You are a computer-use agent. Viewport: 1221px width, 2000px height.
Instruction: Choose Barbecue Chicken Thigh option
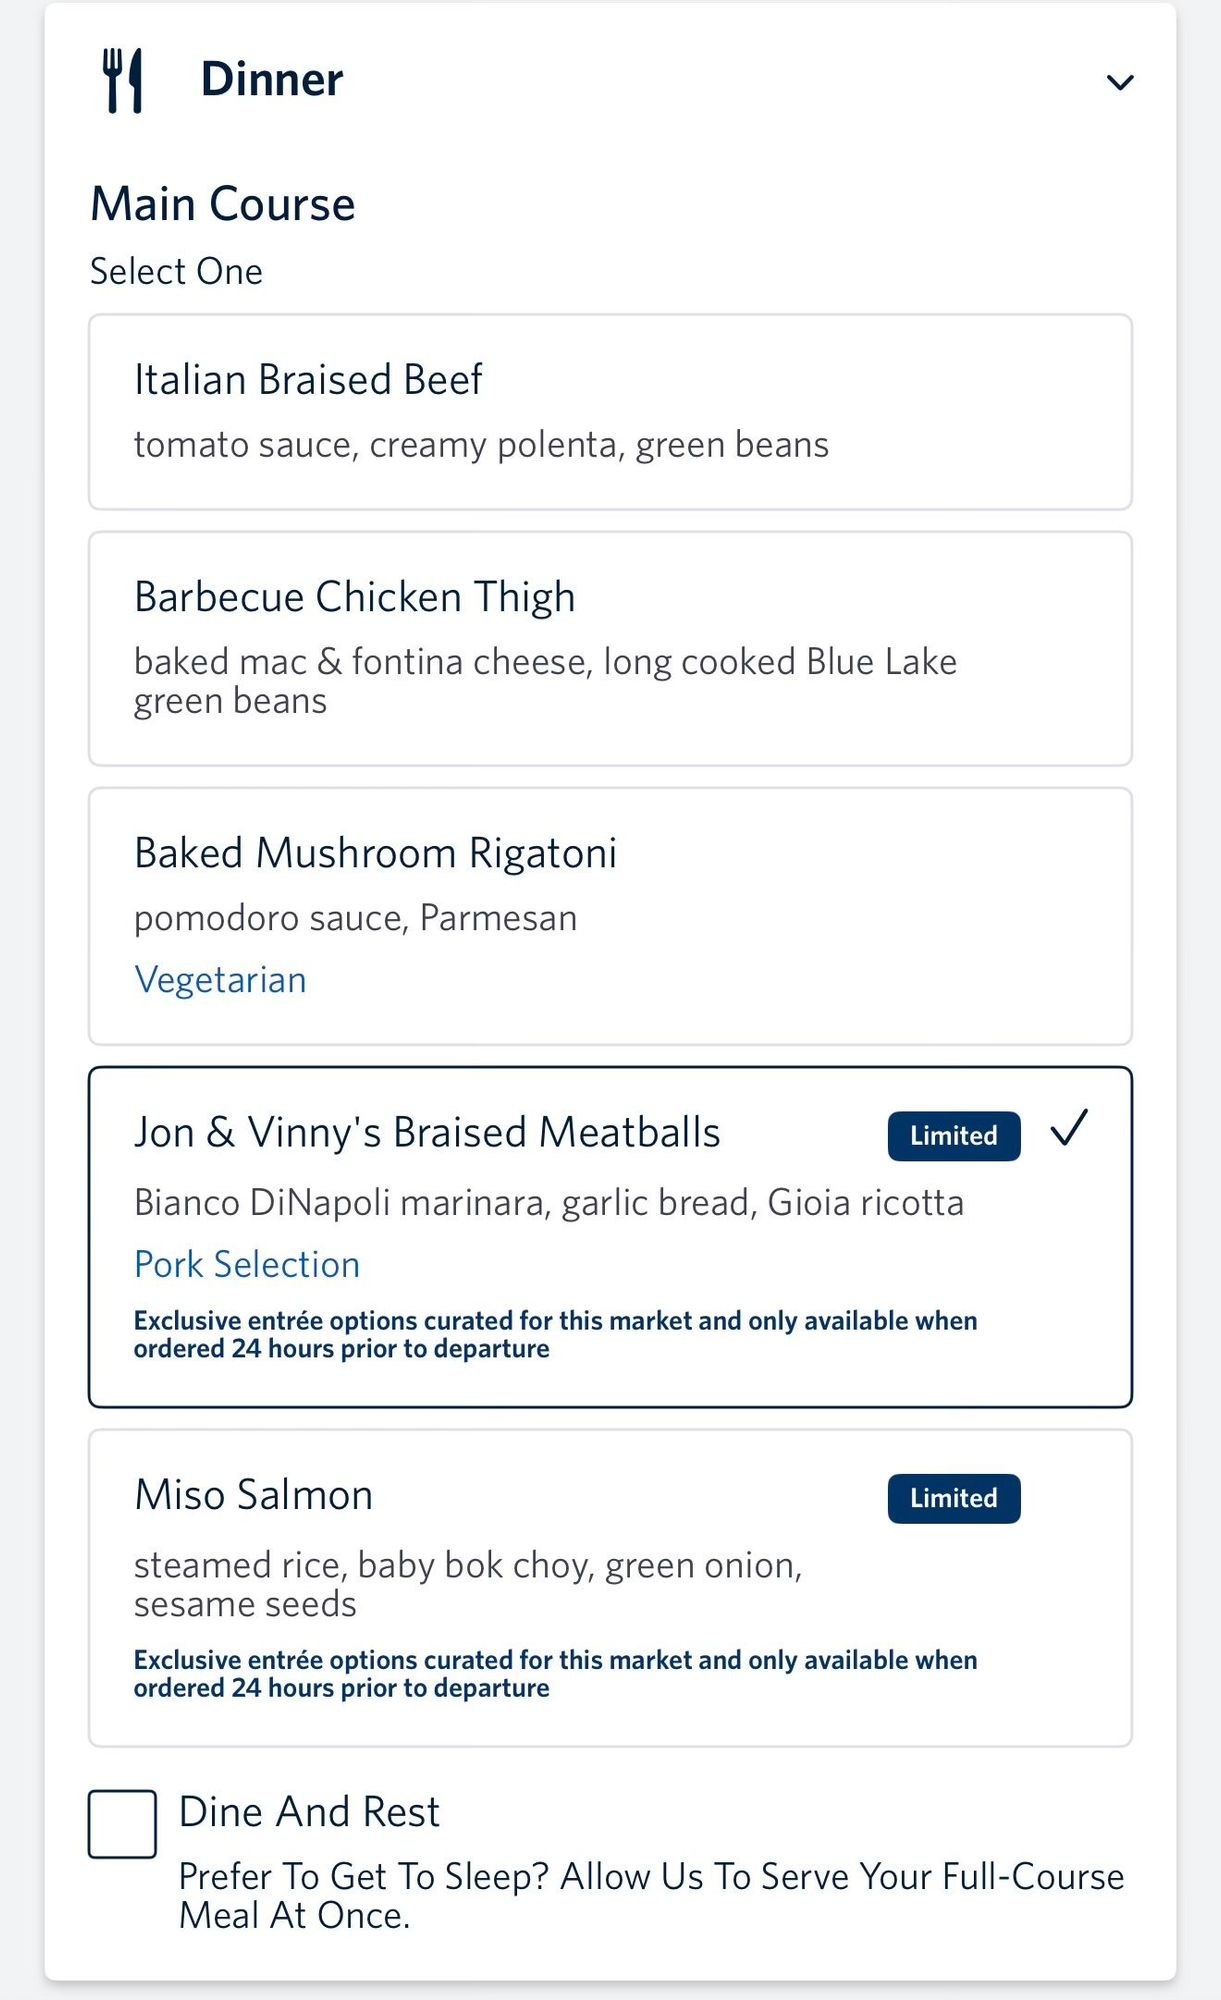coord(610,649)
